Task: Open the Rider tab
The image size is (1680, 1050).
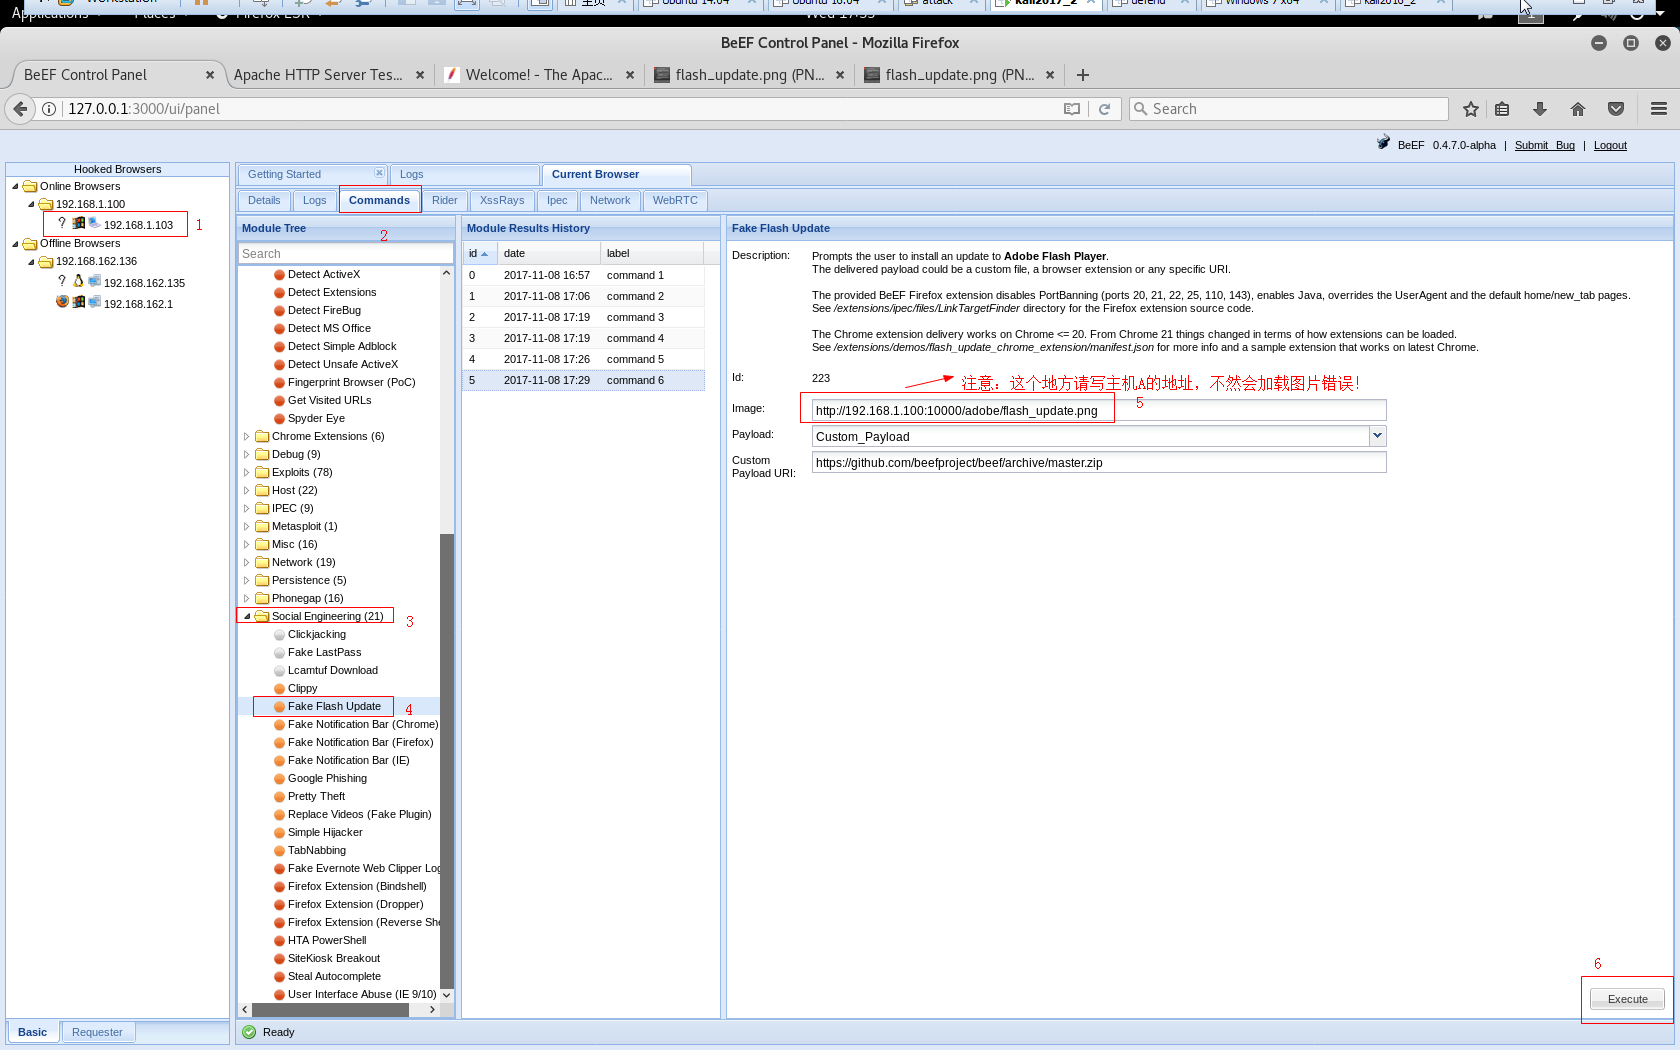Action: pos(444,201)
